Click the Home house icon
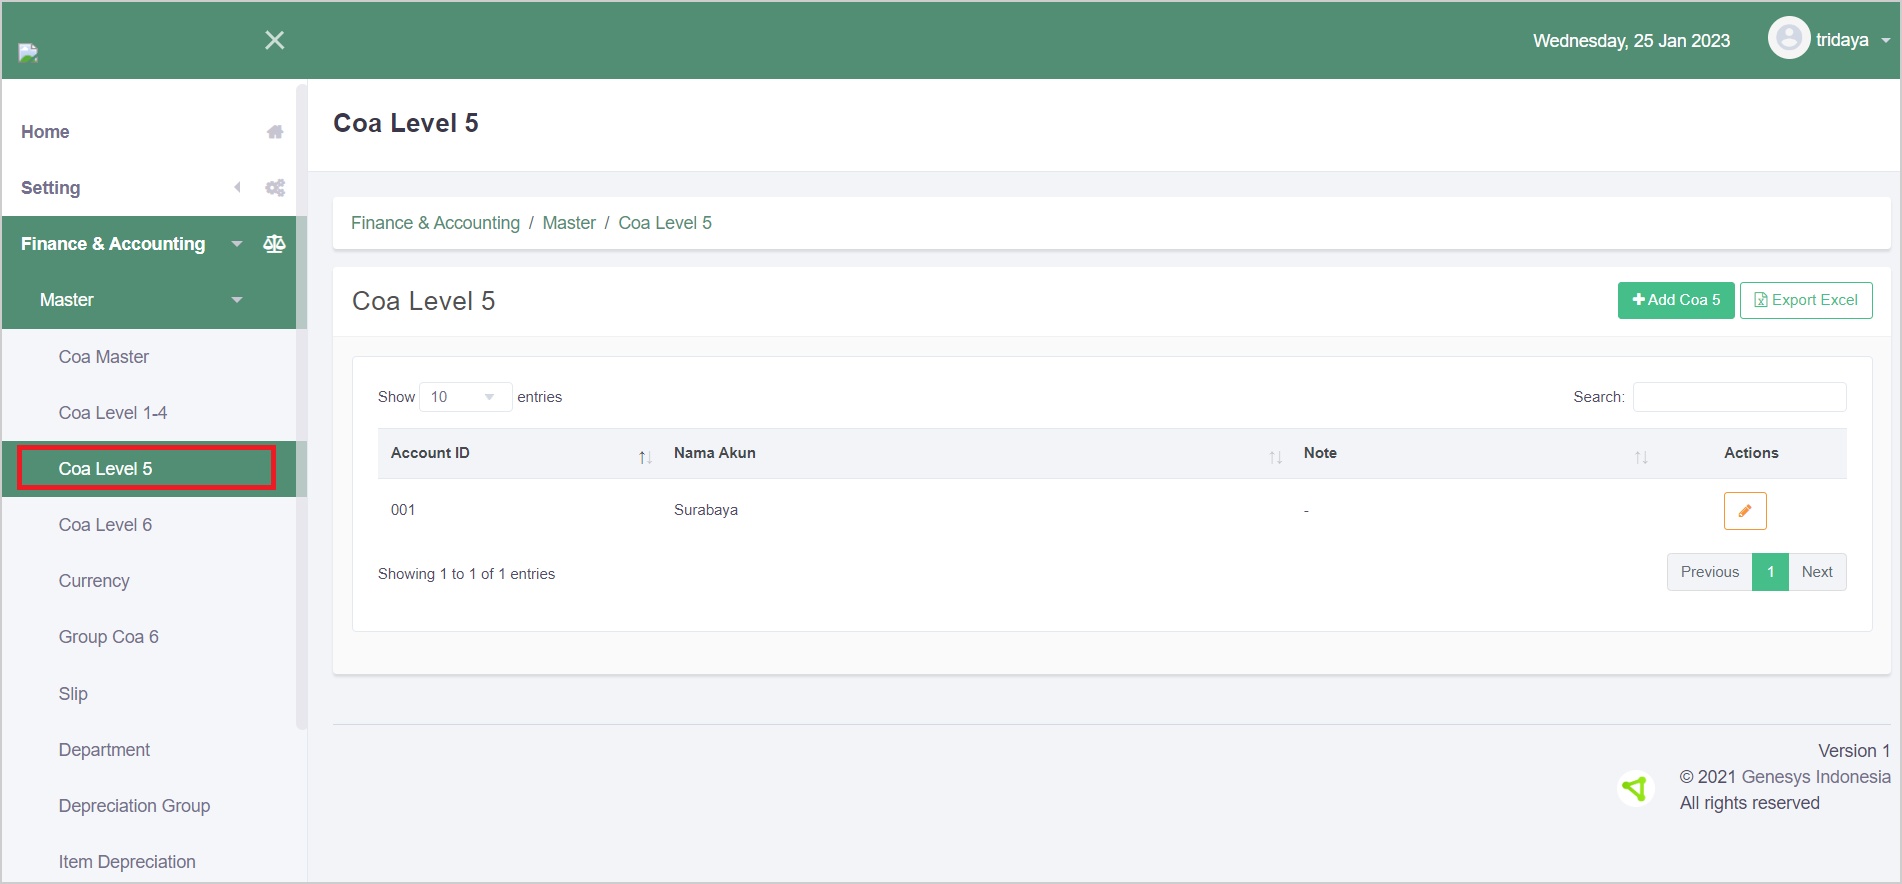Image resolution: width=1902 pixels, height=884 pixels. tap(275, 132)
